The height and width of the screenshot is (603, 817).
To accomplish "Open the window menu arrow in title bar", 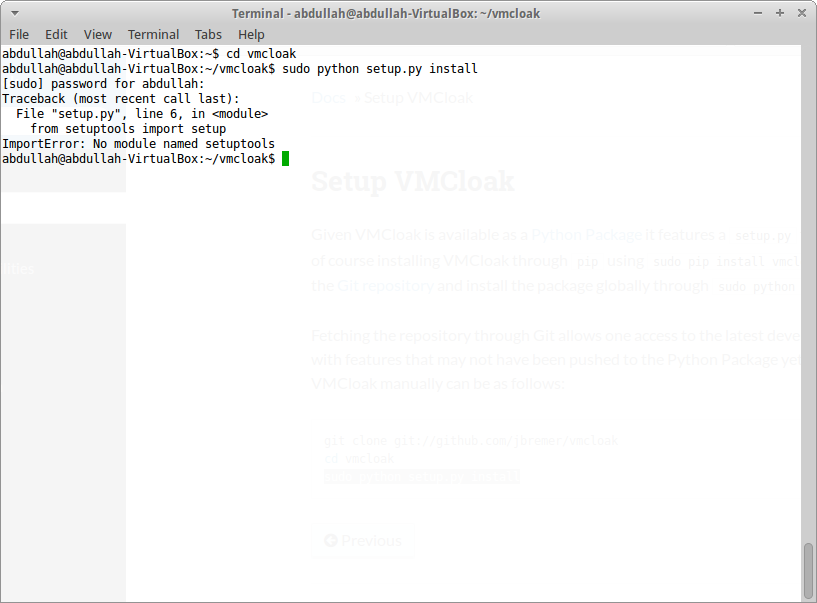I will [x=15, y=13].
